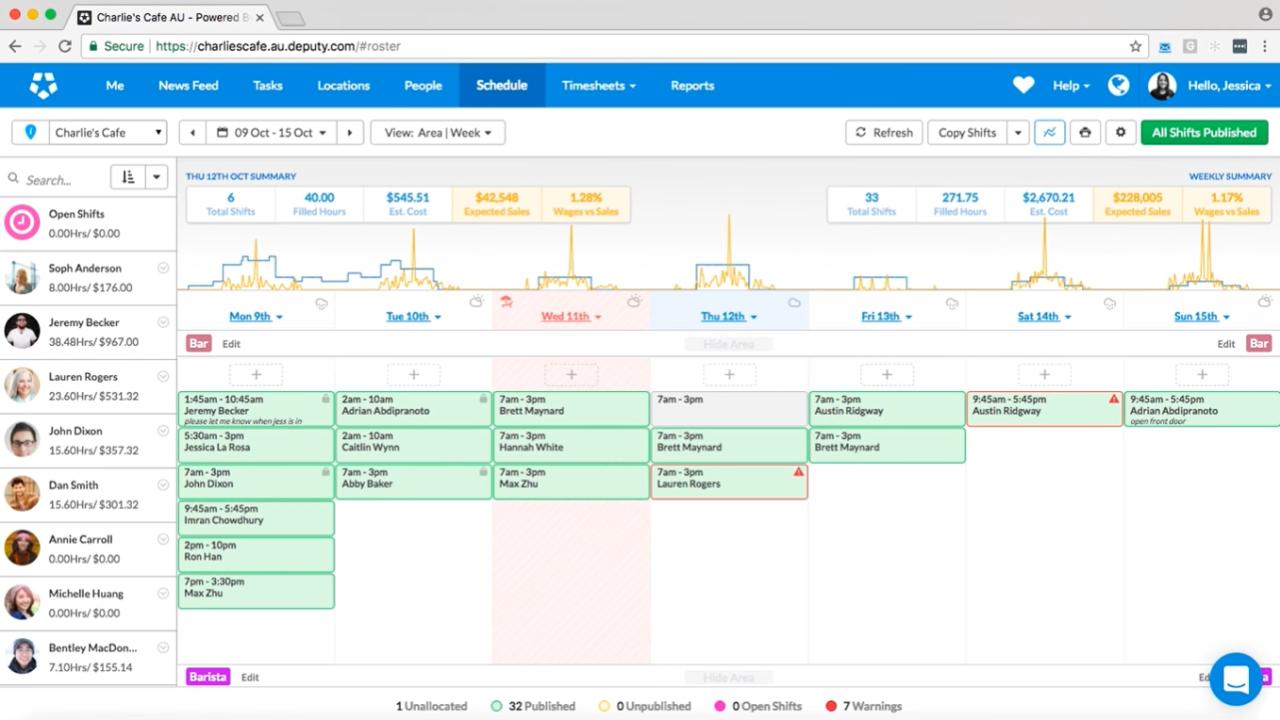
Task: Hide the Bar area row
Action: (x=728, y=343)
